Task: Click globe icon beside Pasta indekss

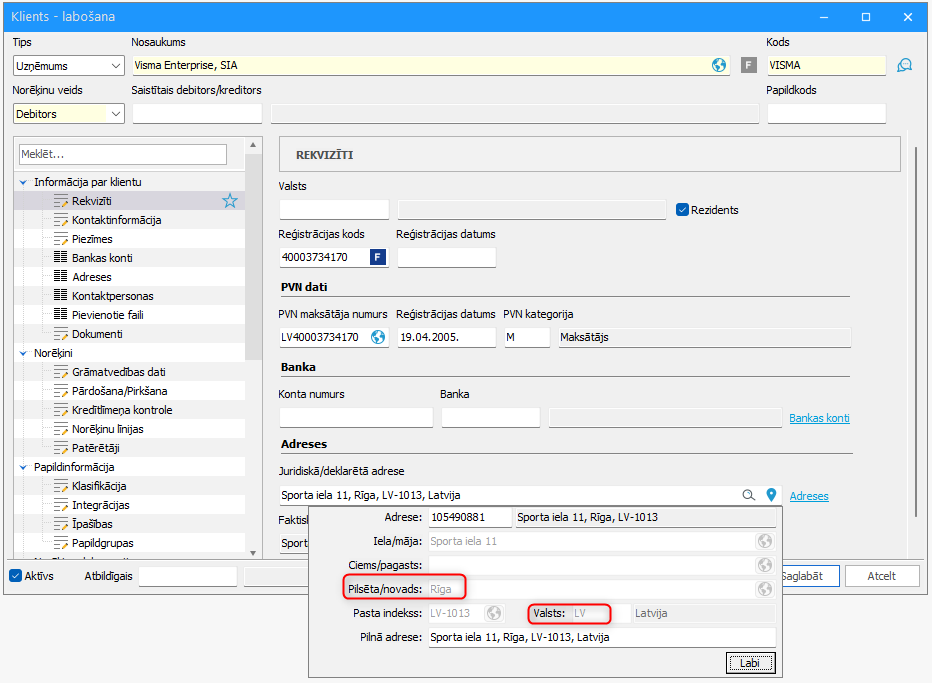Action: pos(493,613)
